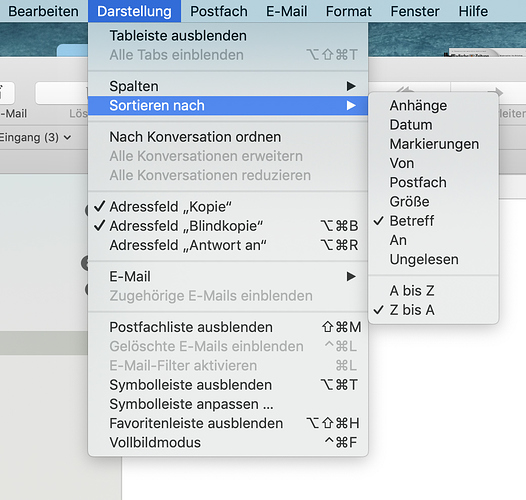The image size is (526, 500).
Task: Choose Postfachliste ausblenden
Action: (228, 327)
